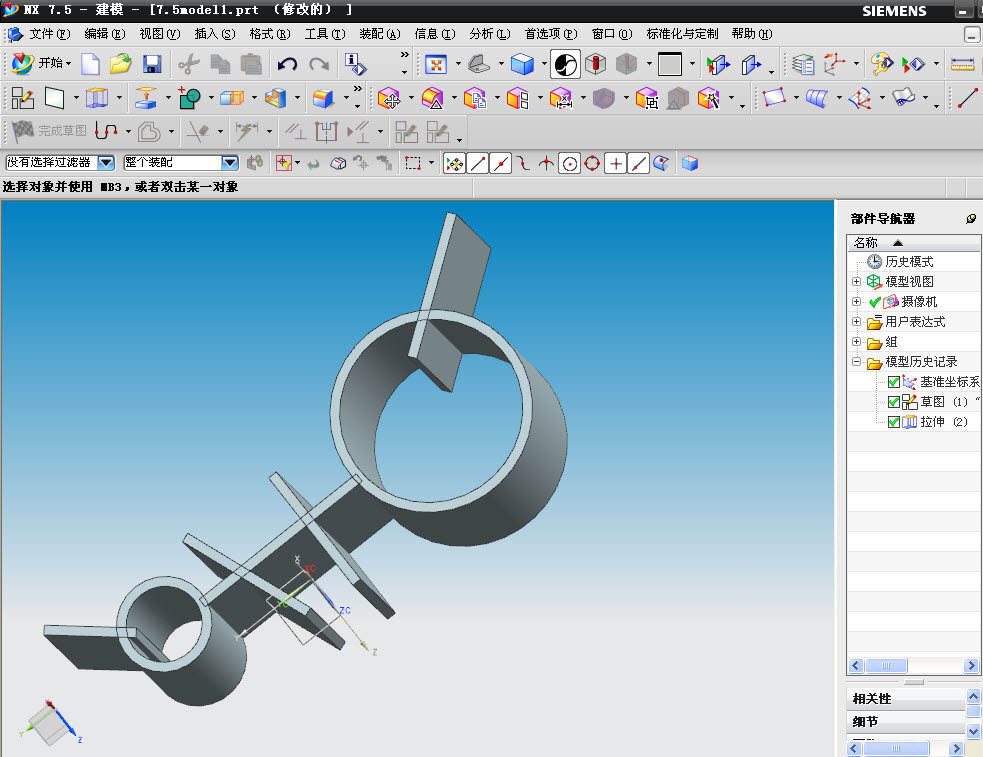Click the navigator horizontal scrollbar thumb

pyautogui.click(x=886, y=666)
